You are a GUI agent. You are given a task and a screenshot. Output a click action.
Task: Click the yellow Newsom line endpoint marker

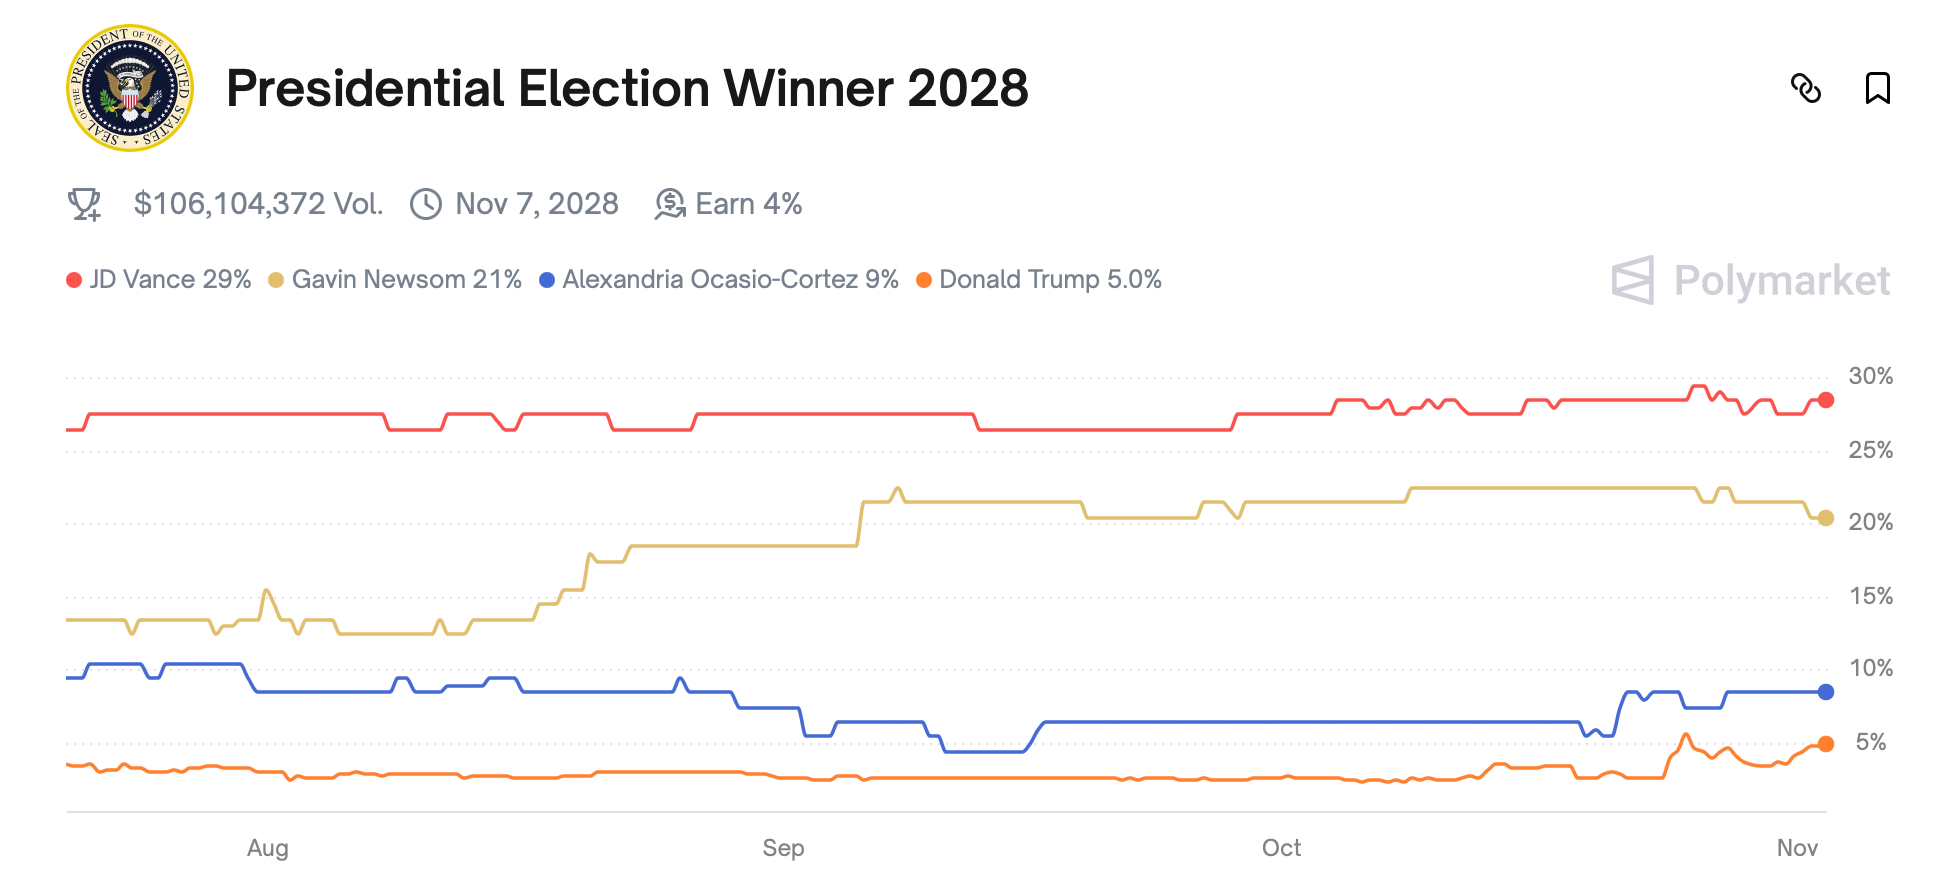click(1826, 517)
